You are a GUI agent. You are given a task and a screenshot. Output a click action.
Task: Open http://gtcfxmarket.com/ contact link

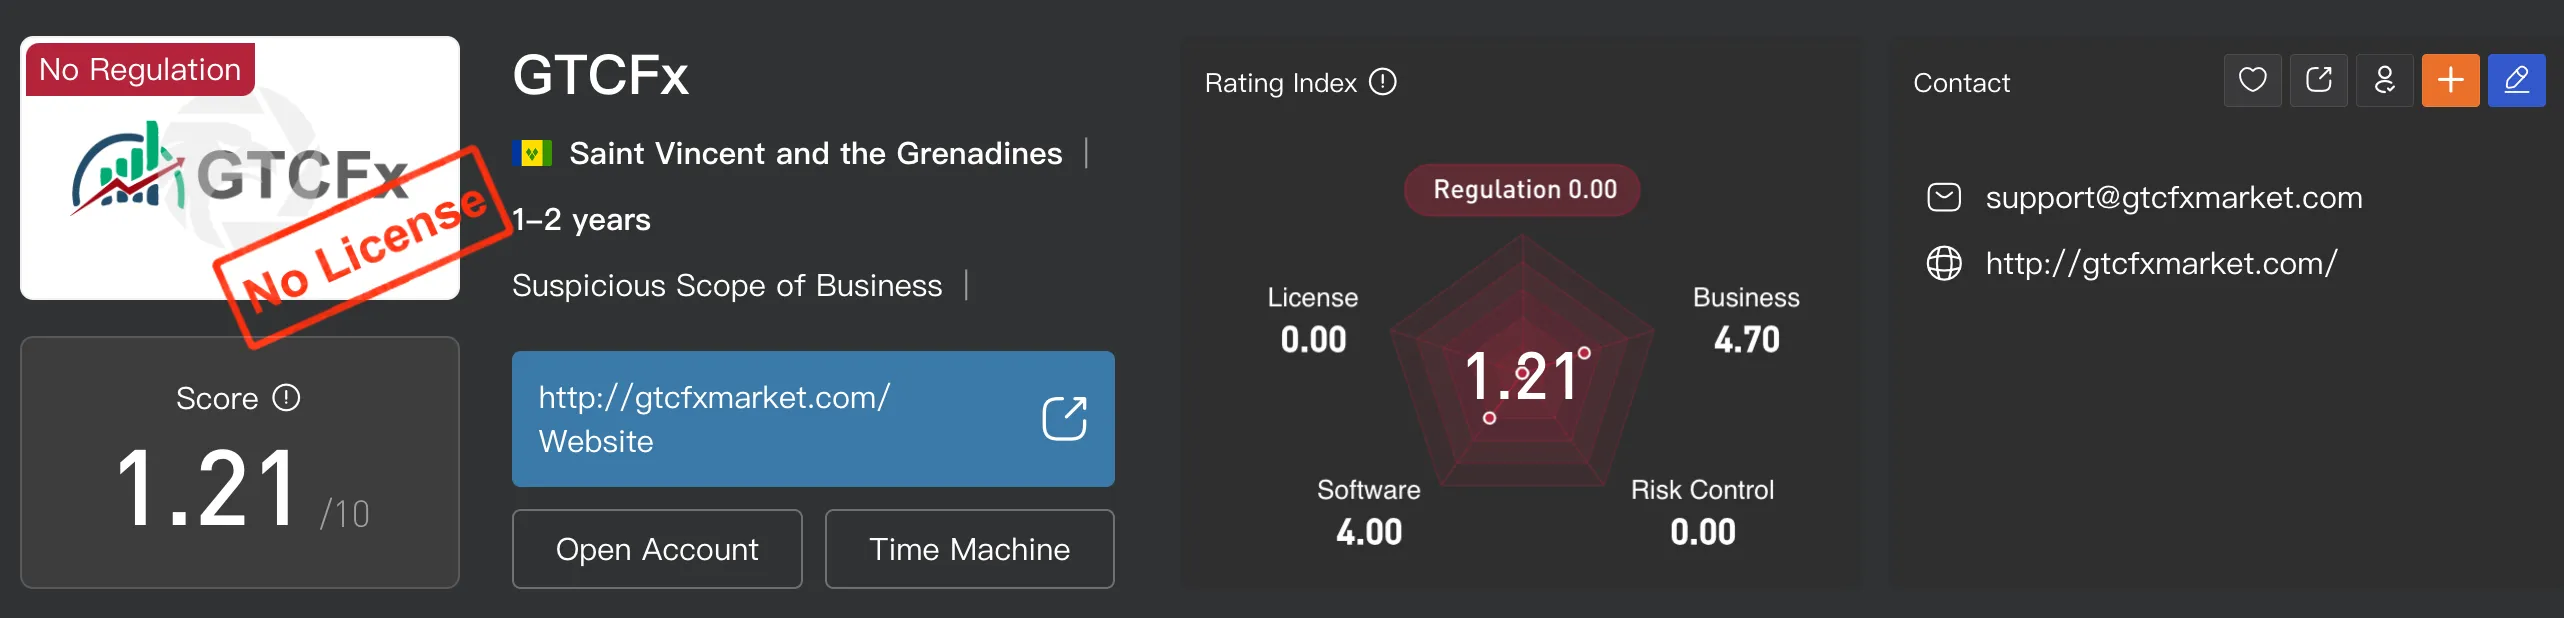click(2161, 264)
